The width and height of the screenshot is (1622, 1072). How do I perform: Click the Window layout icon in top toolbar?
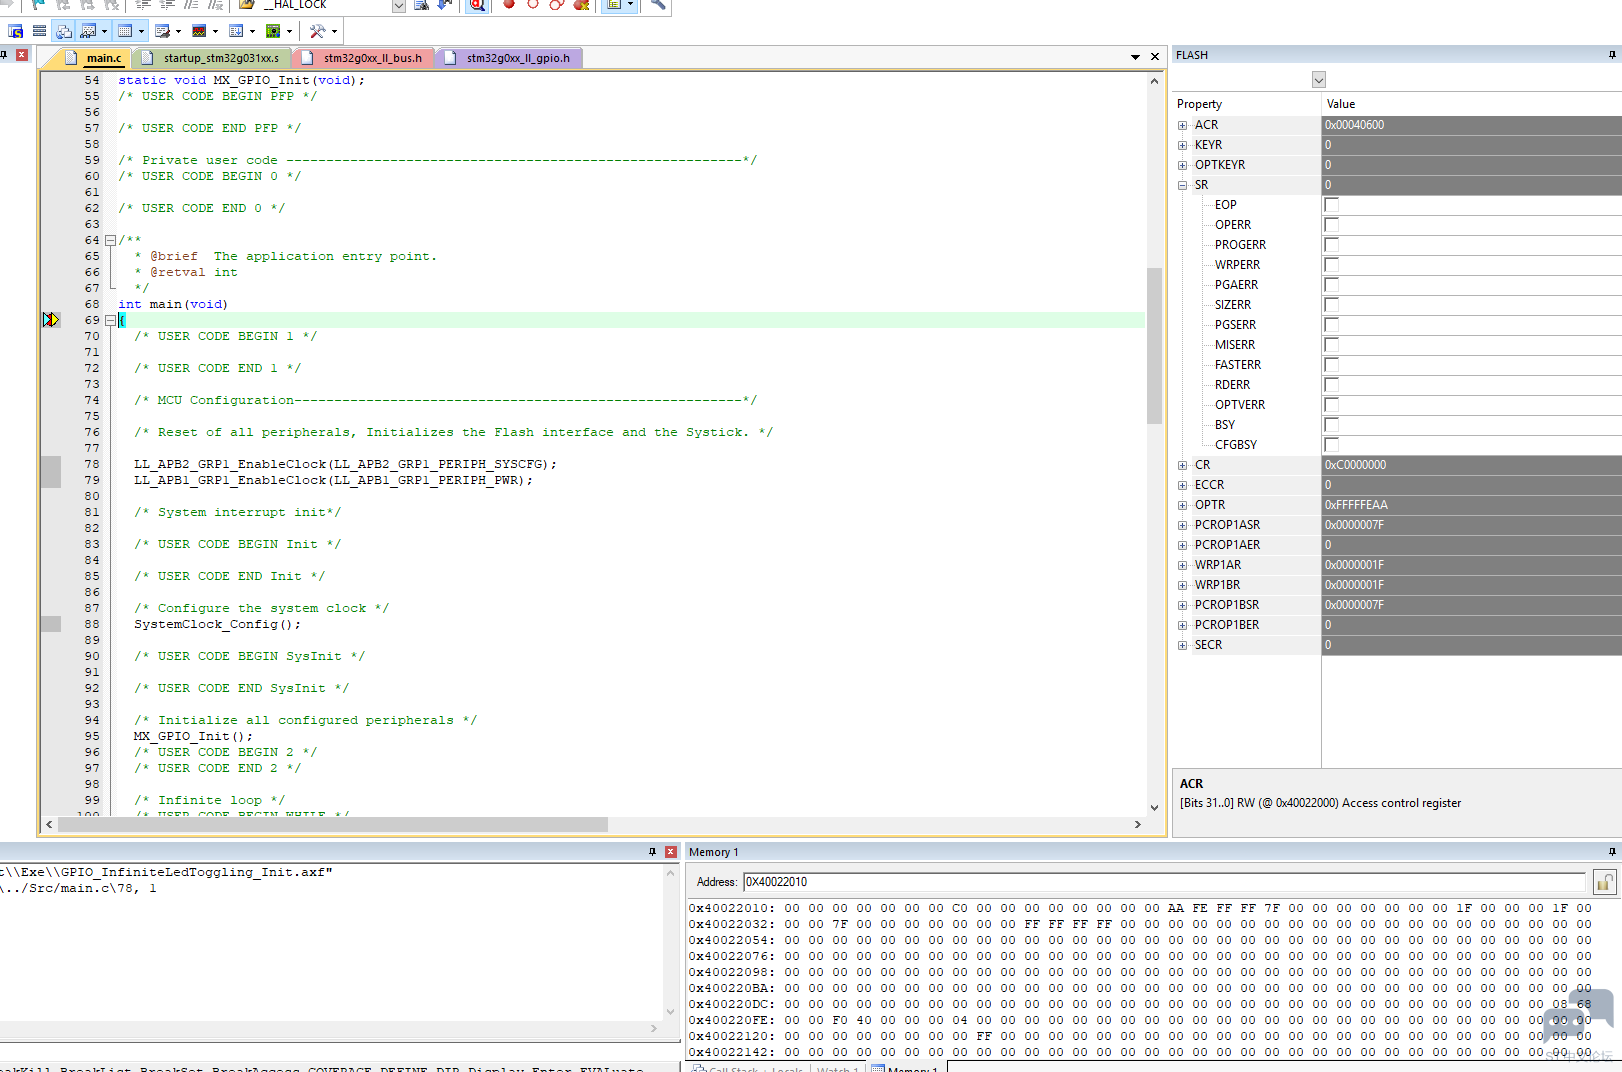[x=614, y=4]
